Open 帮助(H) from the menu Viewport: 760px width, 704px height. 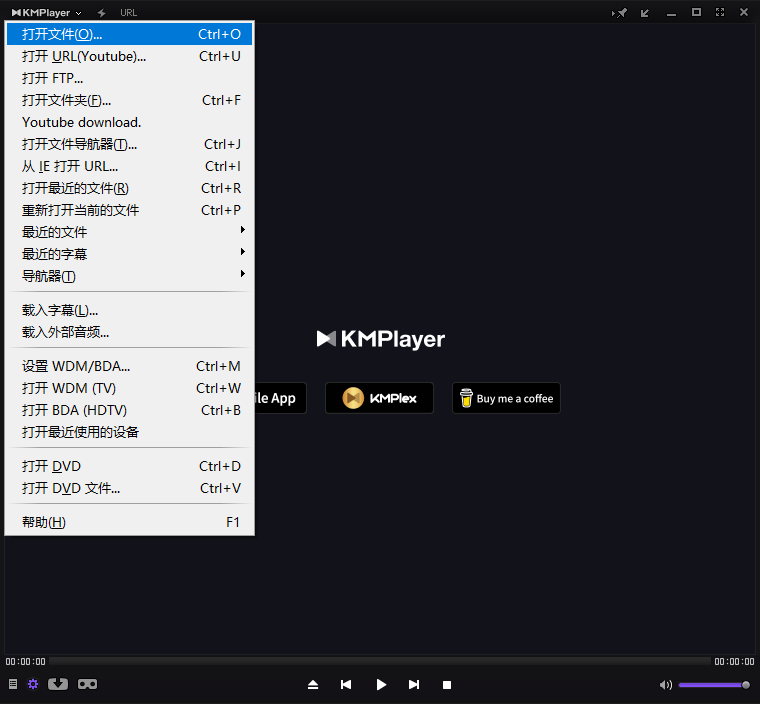pos(129,522)
